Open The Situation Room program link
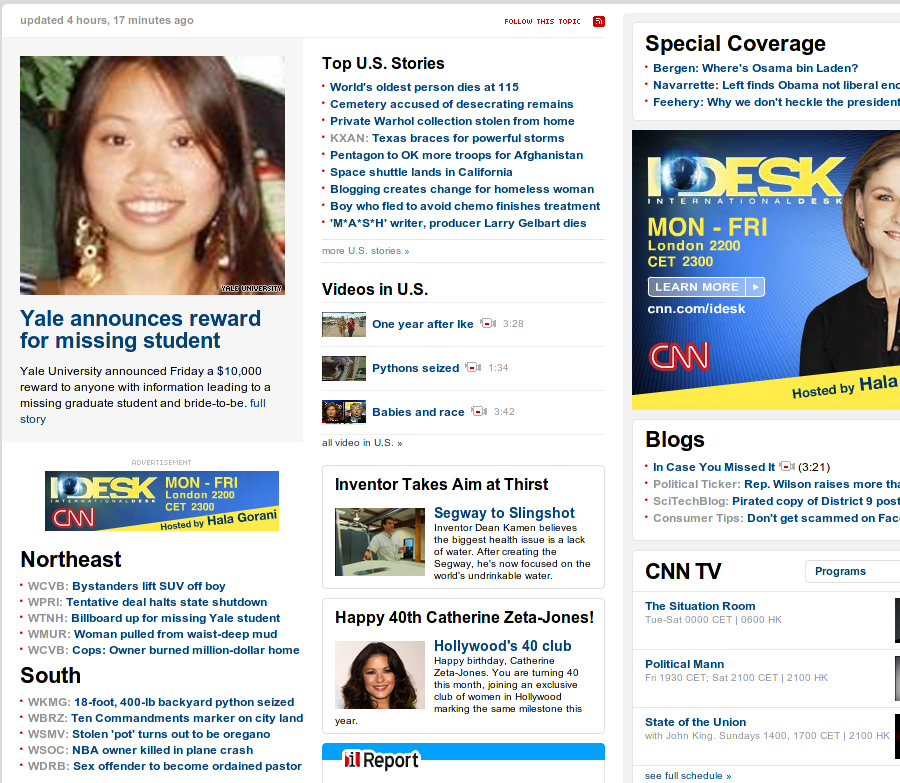Screen dimensions: 900x783 pos(700,606)
